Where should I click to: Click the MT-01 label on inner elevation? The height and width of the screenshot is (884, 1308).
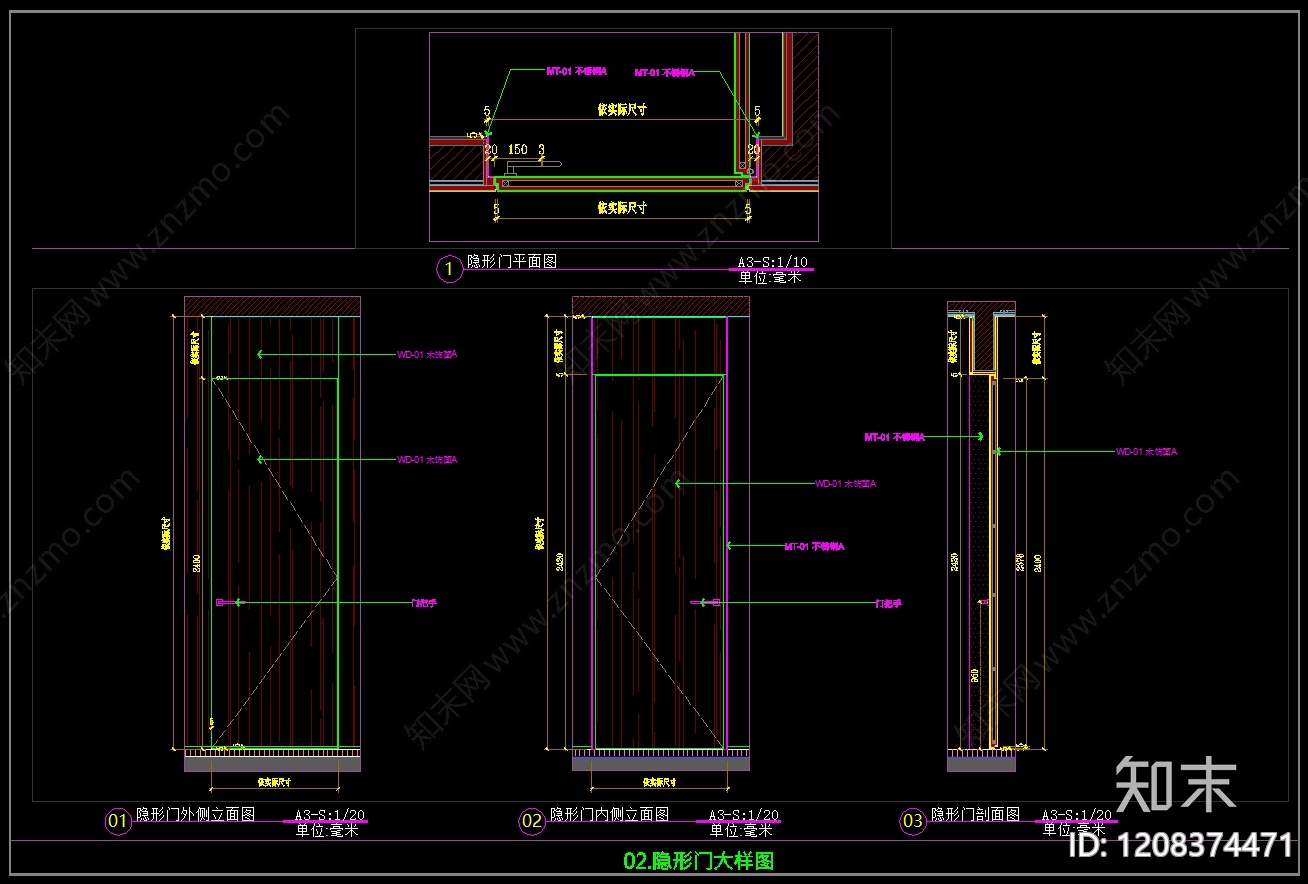814,546
